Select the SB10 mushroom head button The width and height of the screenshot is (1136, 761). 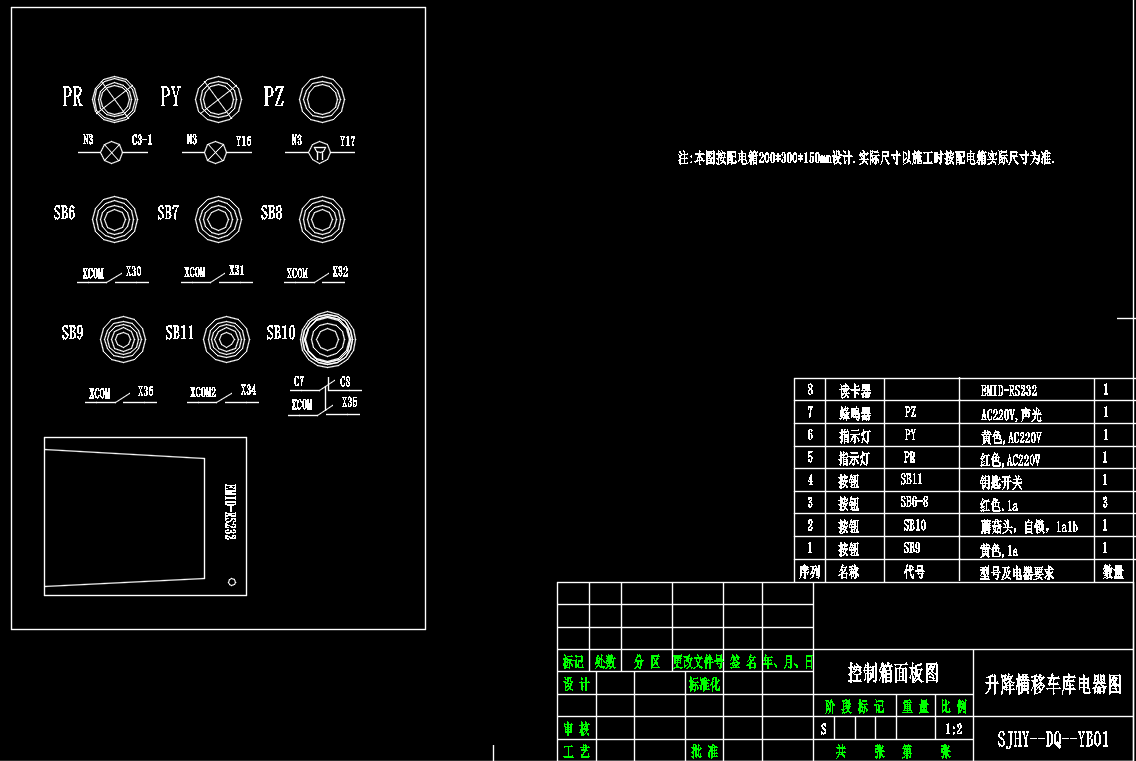pyautogui.click(x=329, y=338)
